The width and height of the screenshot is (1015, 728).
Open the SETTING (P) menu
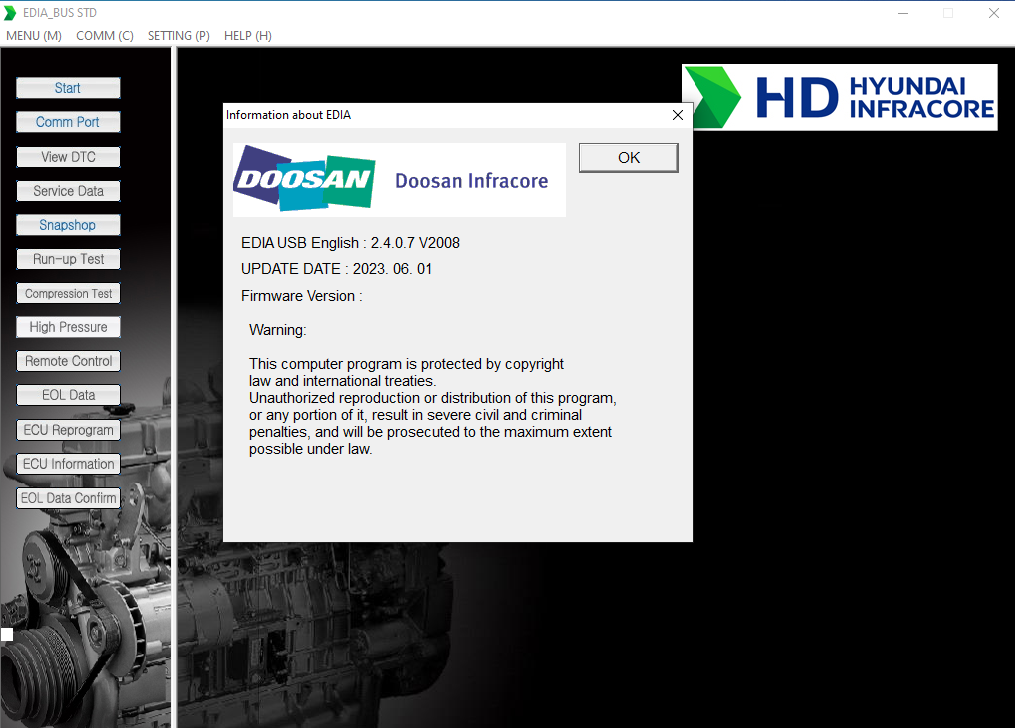click(179, 36)
